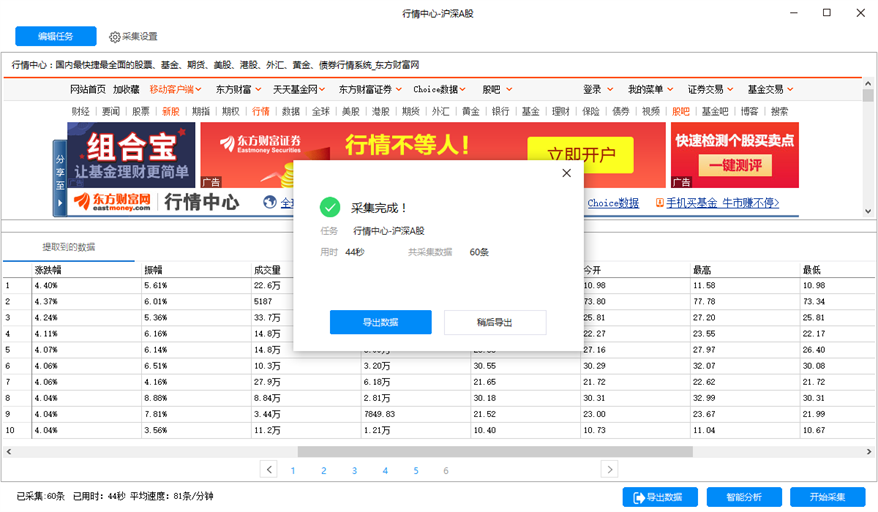878x512 pixels.
Task: Click the globe icon beside 行情中心
Action: click(x=270, y=202)
